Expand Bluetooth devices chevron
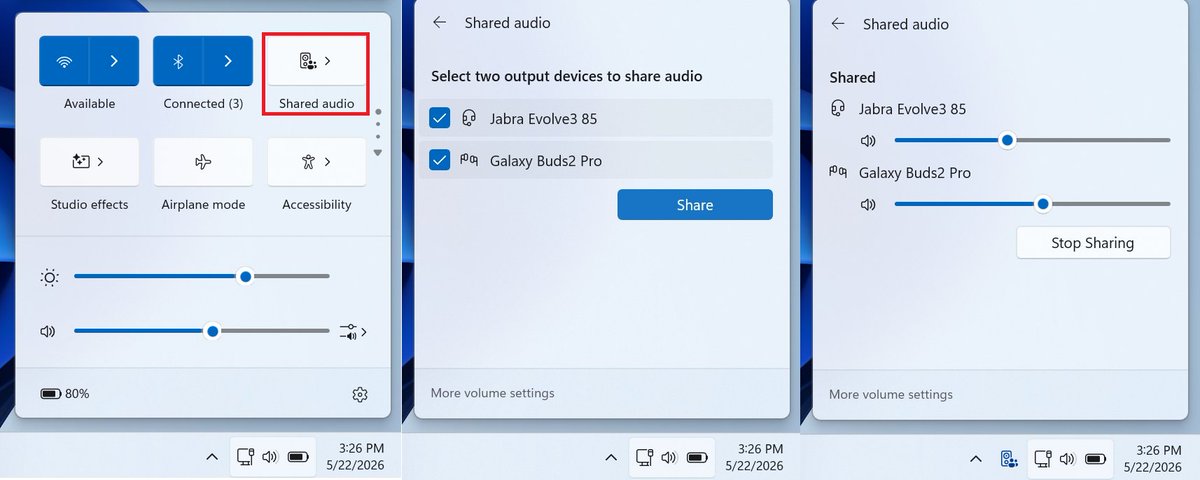The height and width of the screenshot is (480, 1200). click(x=228, y=61)
